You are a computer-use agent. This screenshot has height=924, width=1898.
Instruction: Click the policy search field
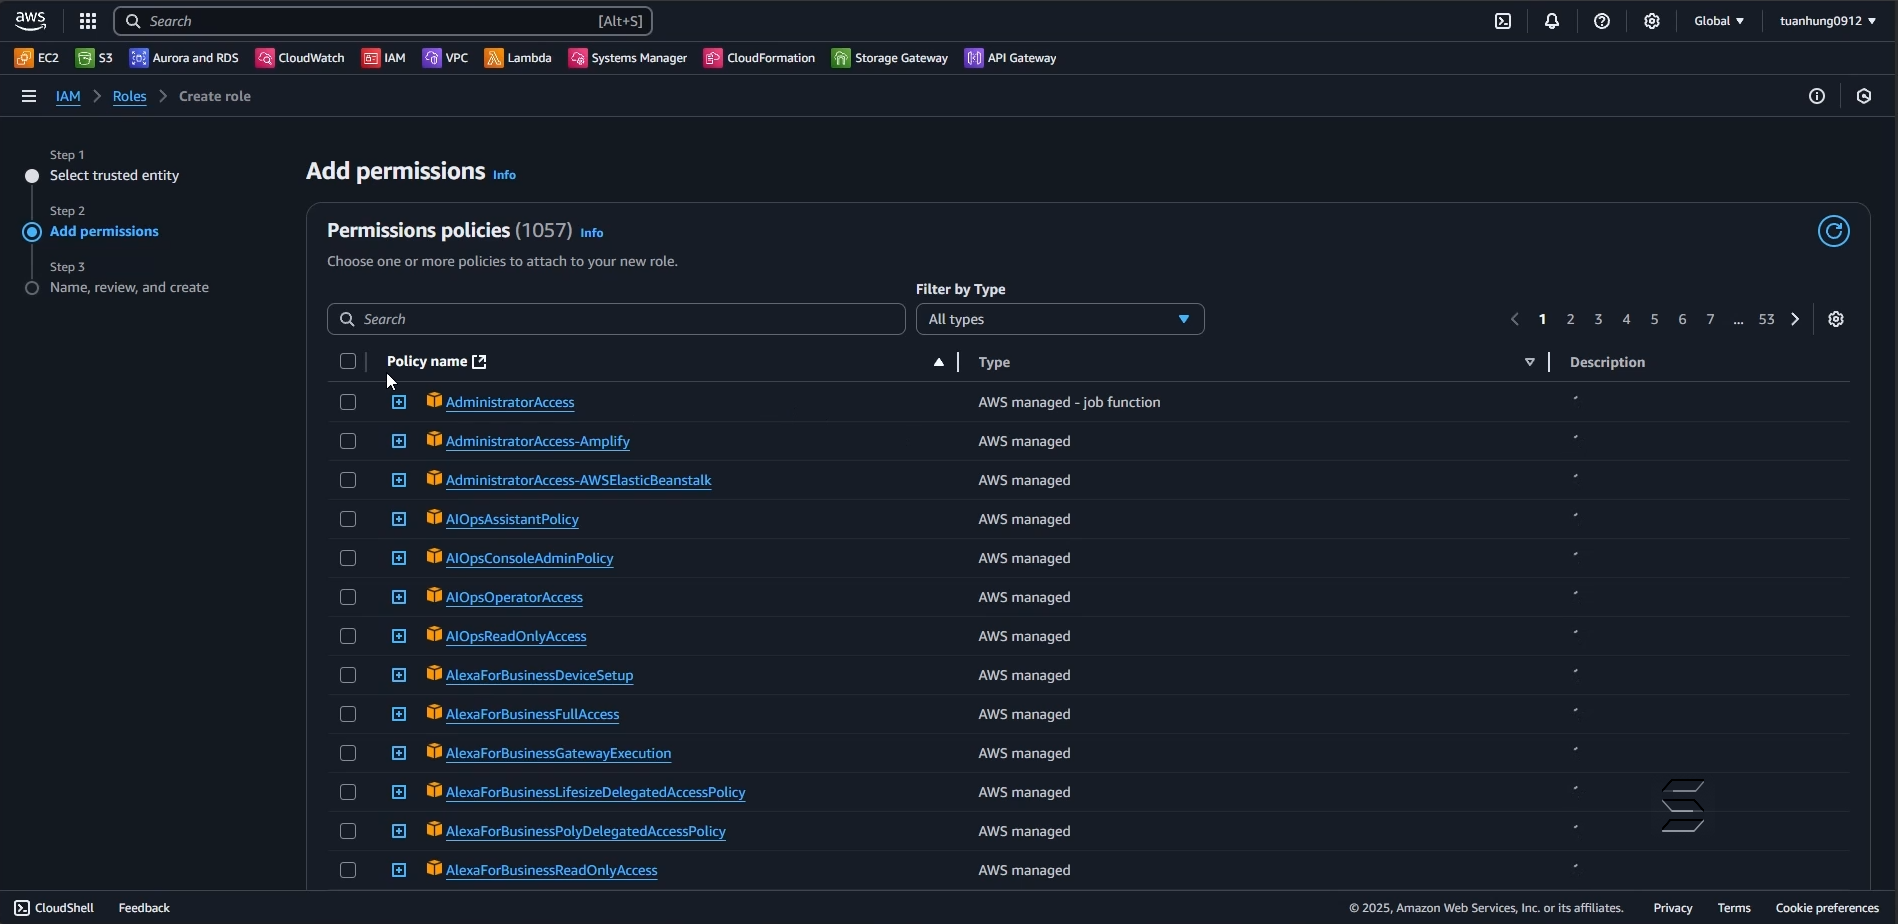pyautogui.click(x=616, y=319)
